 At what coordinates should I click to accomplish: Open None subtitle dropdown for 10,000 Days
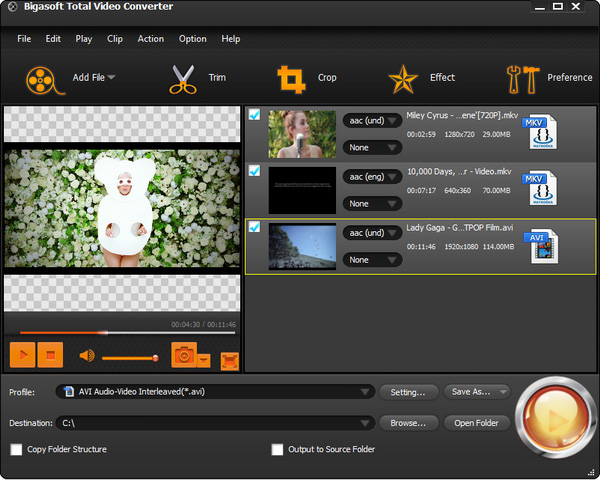[x=372, y=204]
